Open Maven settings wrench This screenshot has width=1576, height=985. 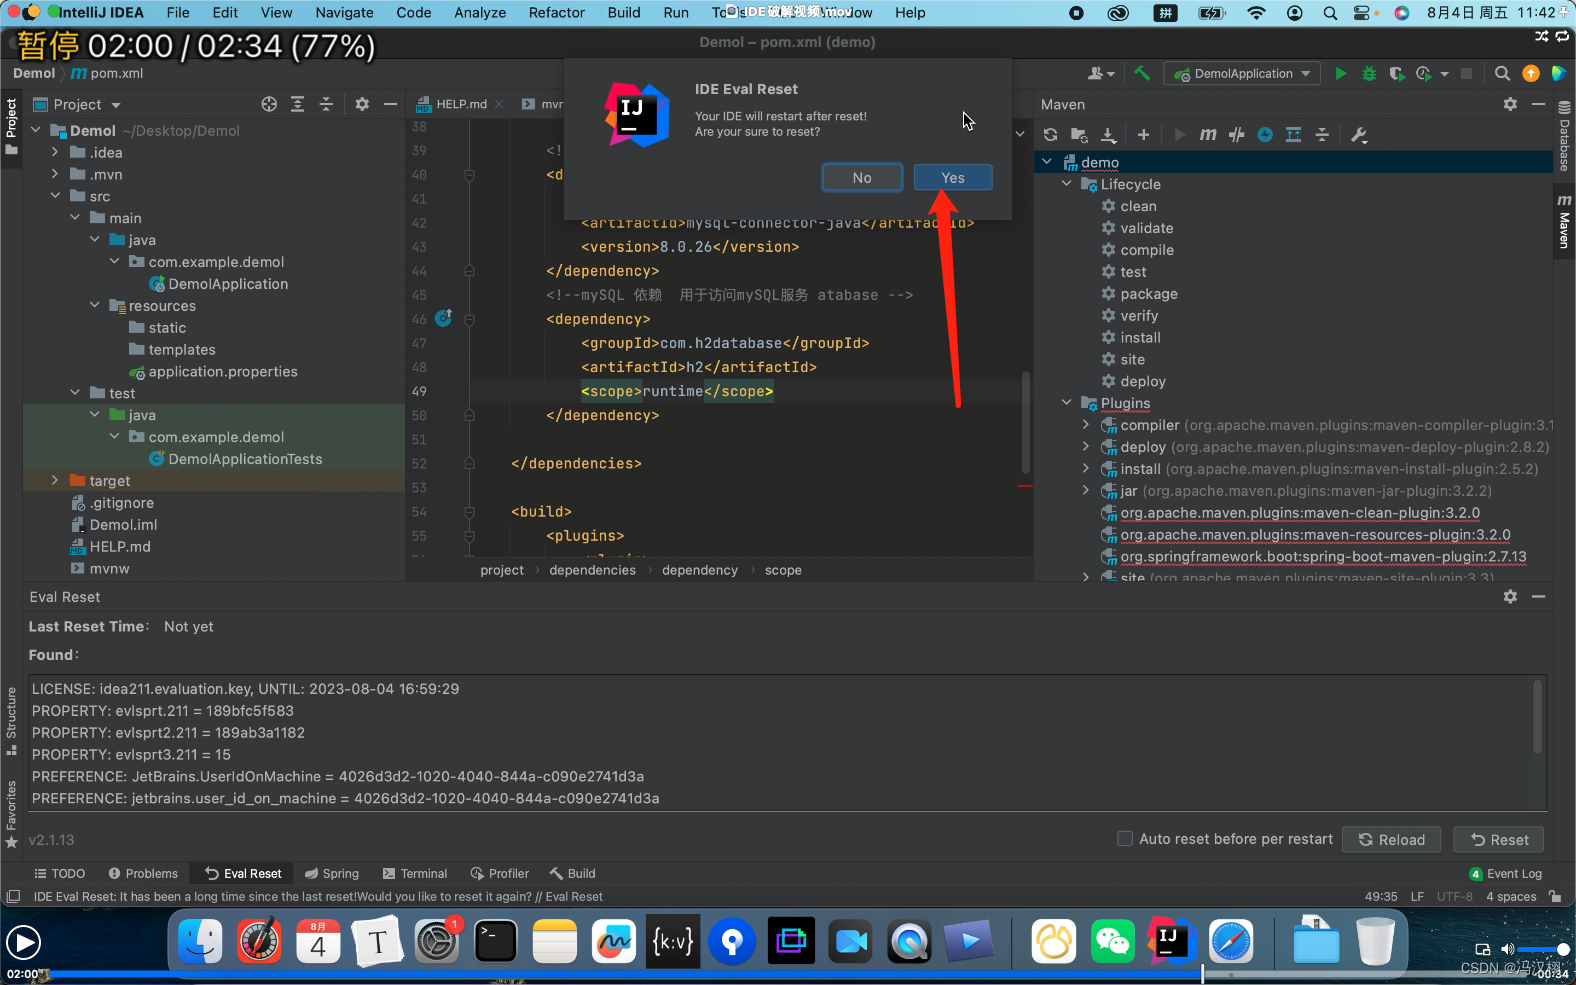1359,135
